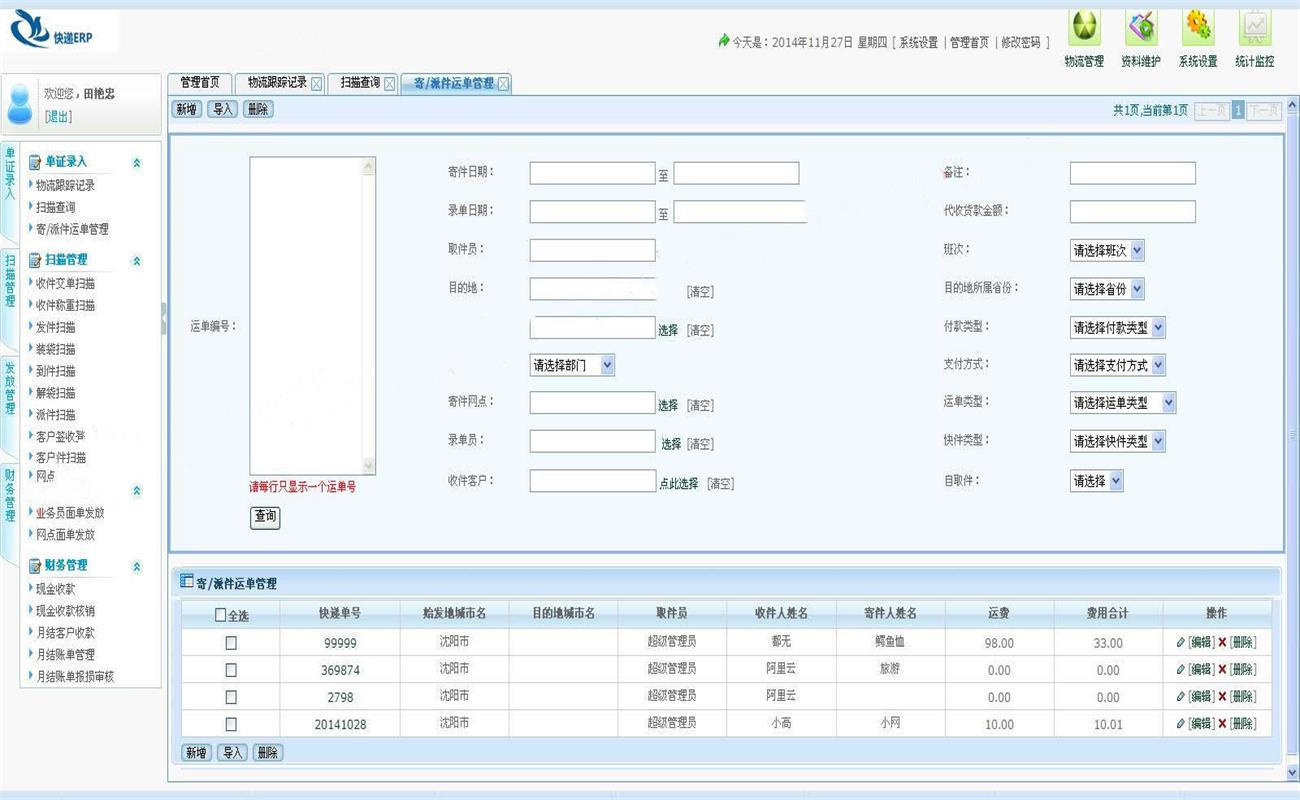Switch to the 管理首页 tab
The height and width of the screenshot is (800, 1300).
pyautogui.click(x=200, y=83)
